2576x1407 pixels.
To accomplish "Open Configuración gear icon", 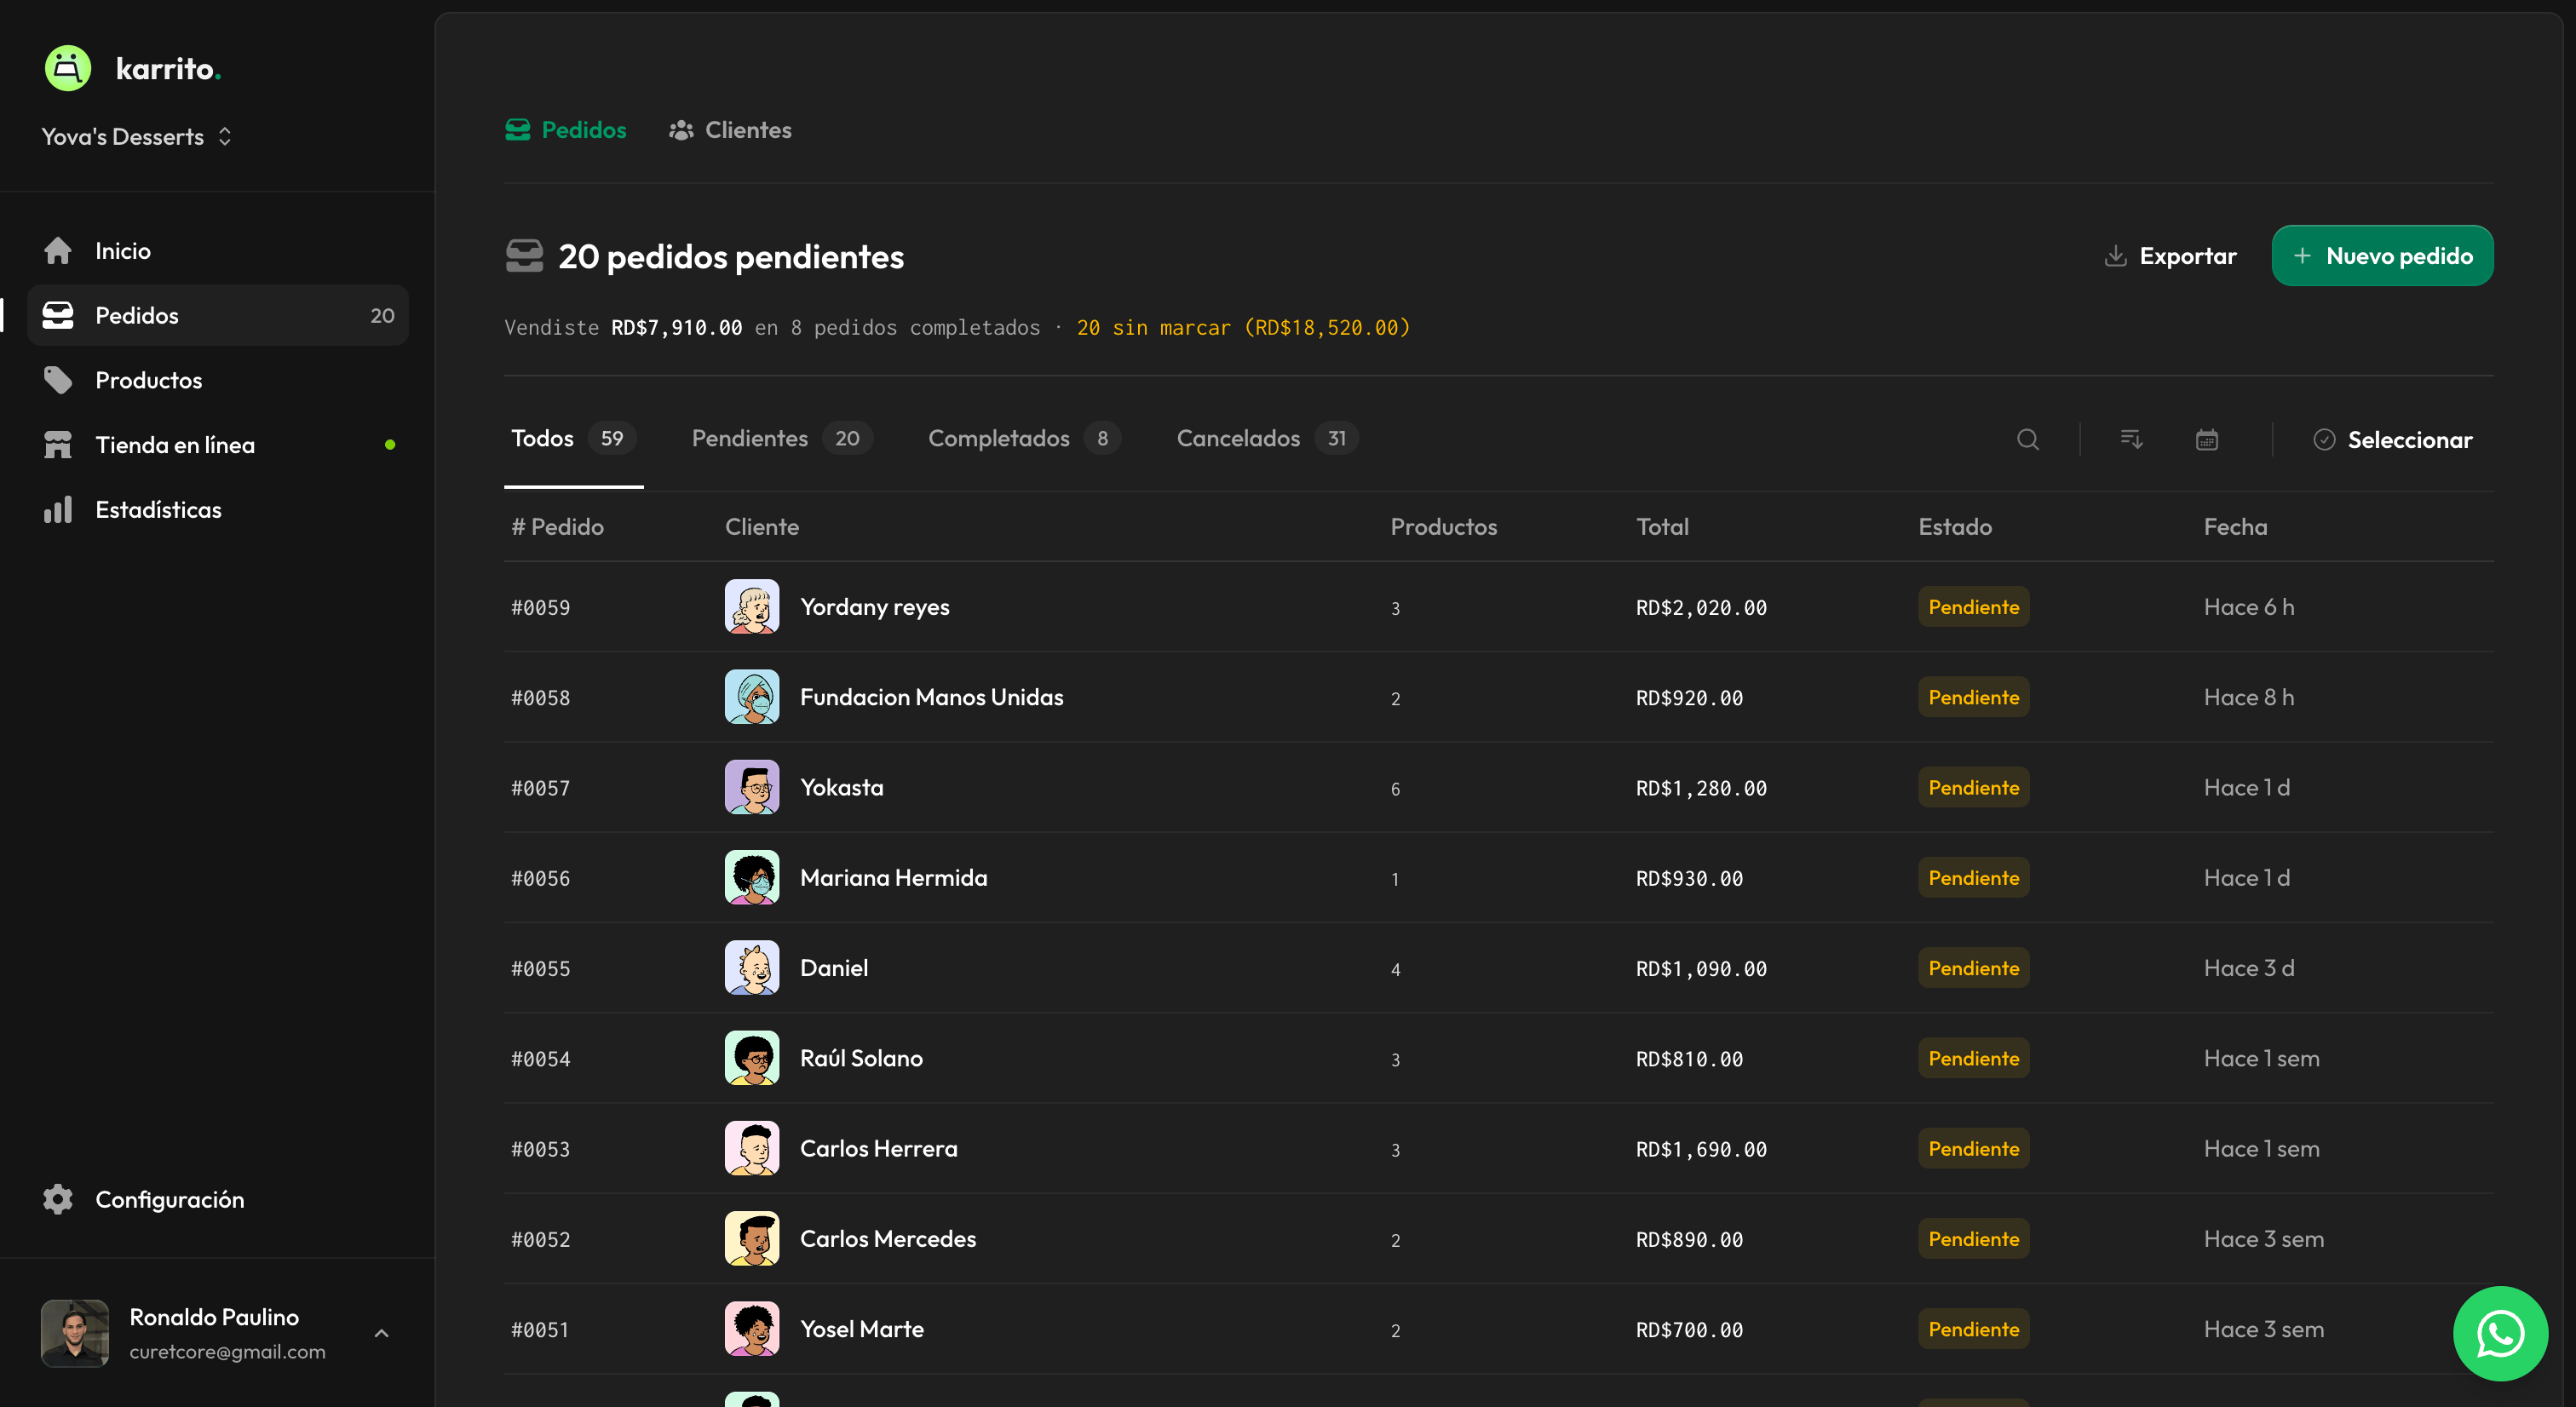I will point(58,1199).
